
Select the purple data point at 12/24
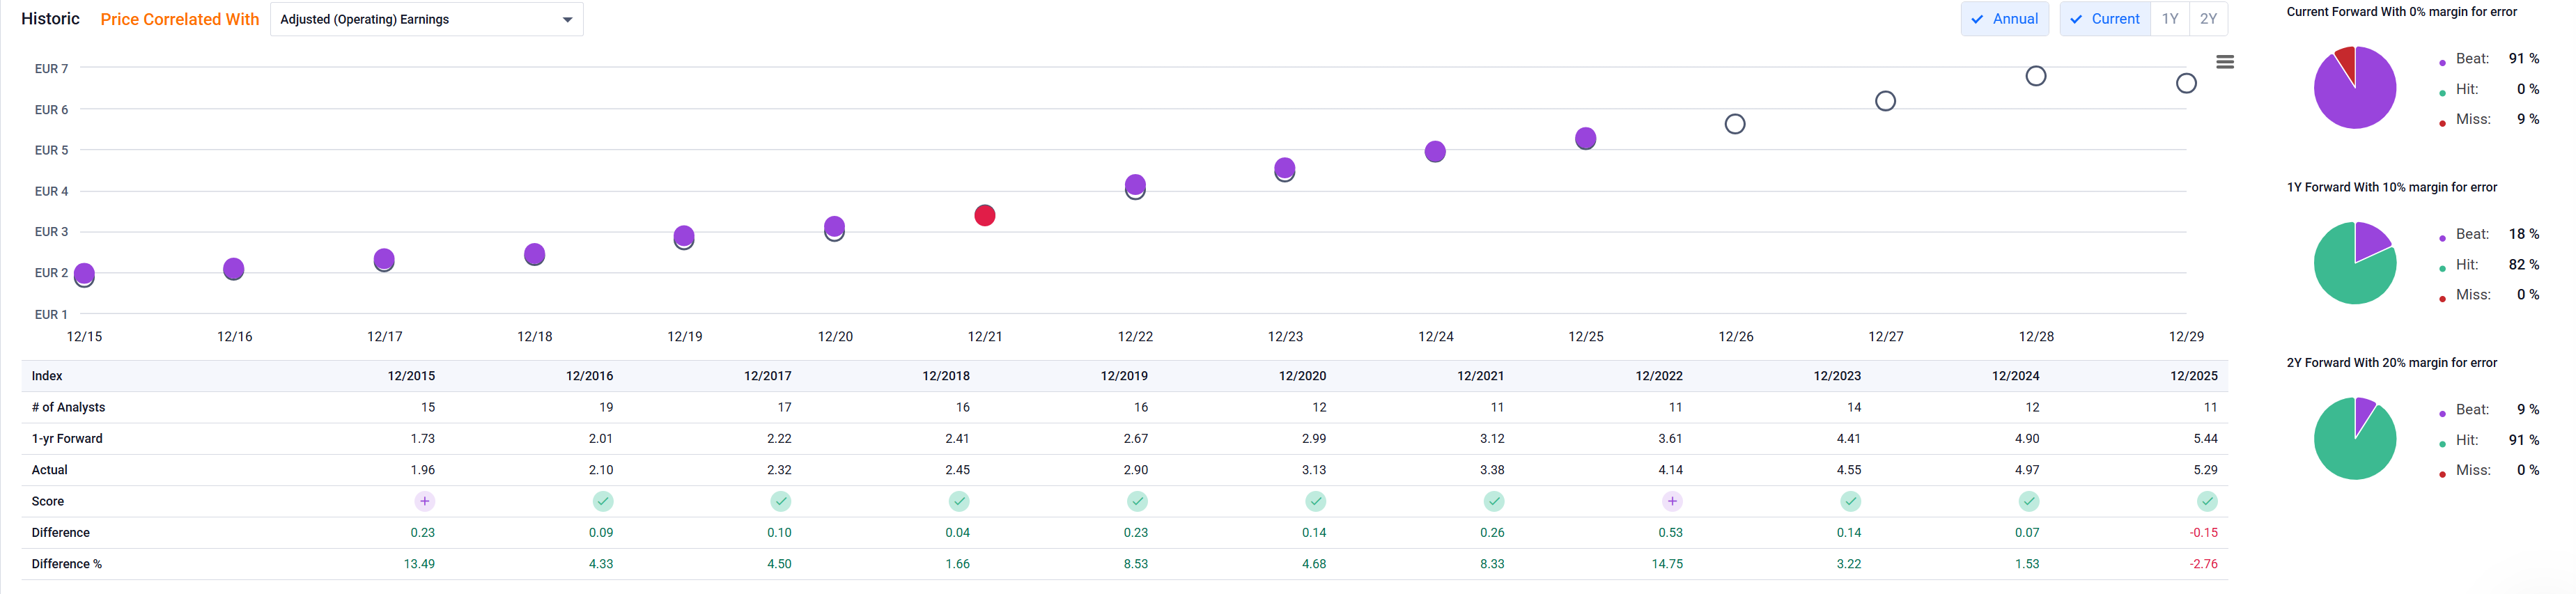(1435, 151)
